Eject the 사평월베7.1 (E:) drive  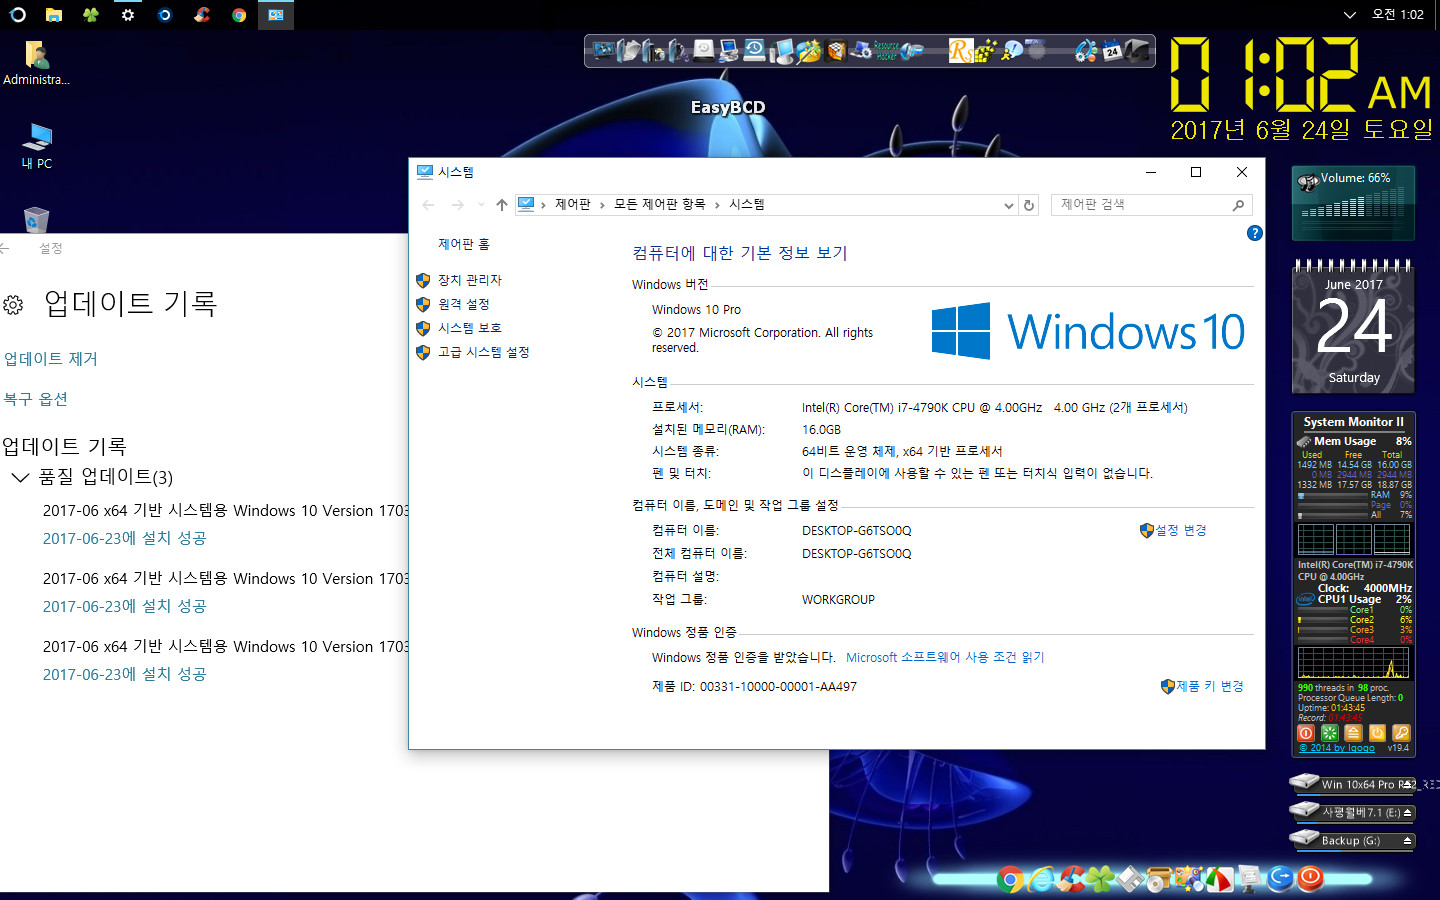1407,813
